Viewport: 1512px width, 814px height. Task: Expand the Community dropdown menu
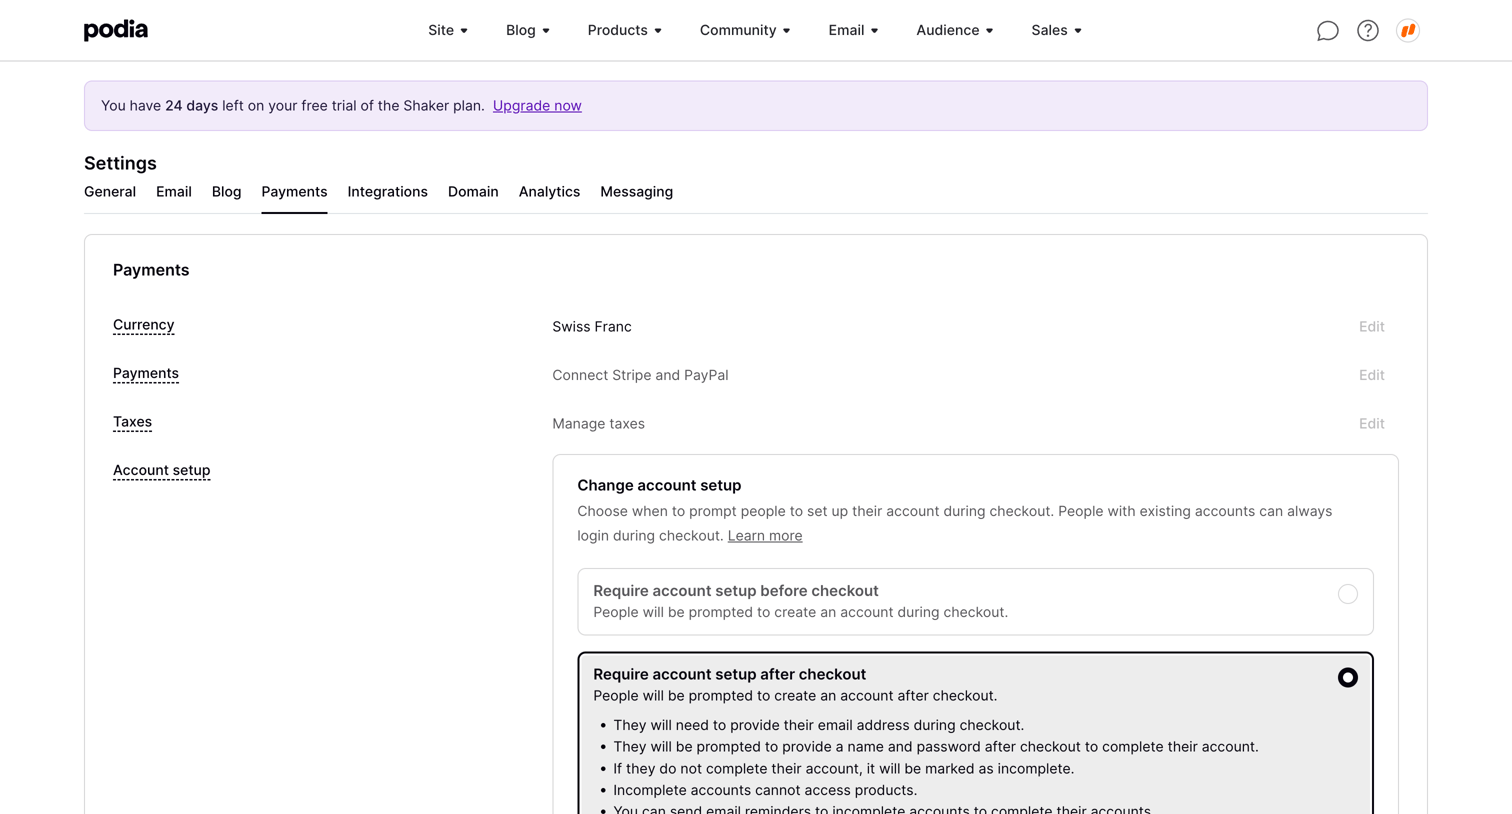pos(745,30)
